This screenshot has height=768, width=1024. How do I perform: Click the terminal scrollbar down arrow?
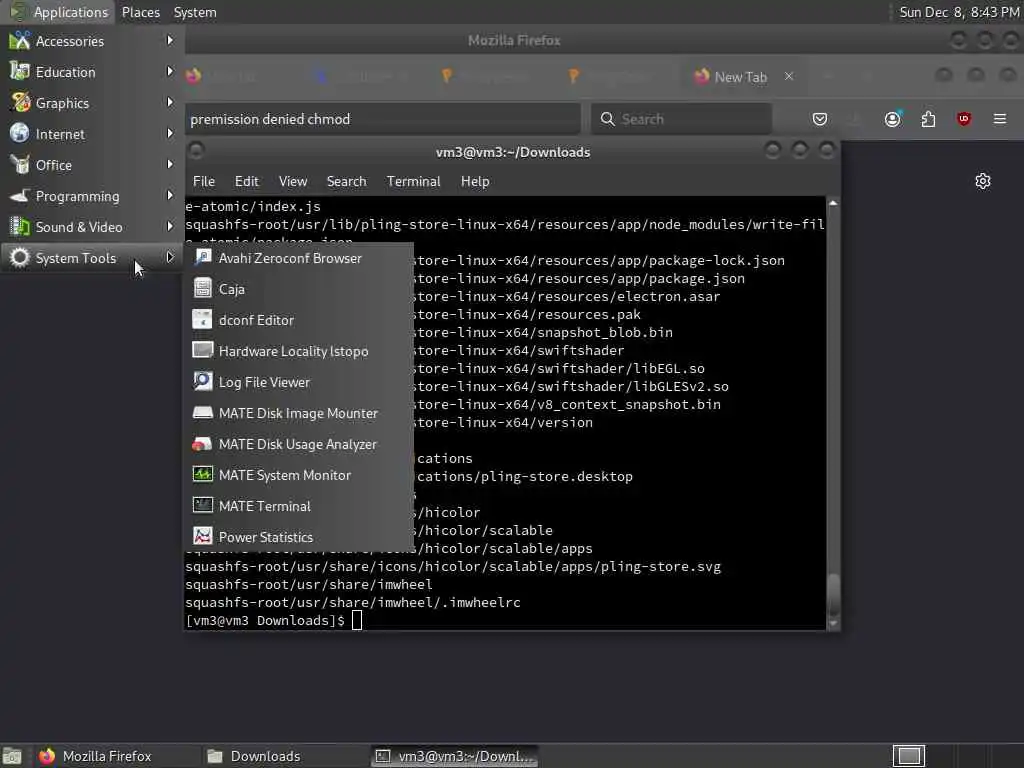[833, 624]
